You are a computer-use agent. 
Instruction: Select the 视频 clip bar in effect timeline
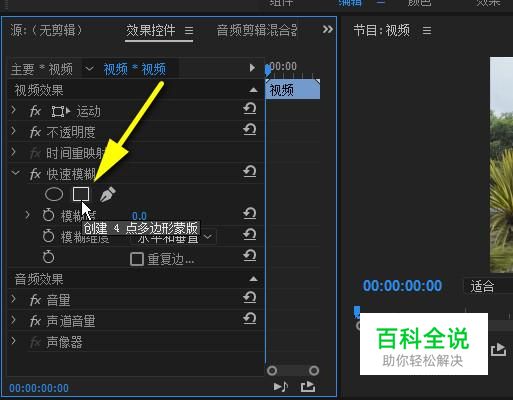click(293, 89)
